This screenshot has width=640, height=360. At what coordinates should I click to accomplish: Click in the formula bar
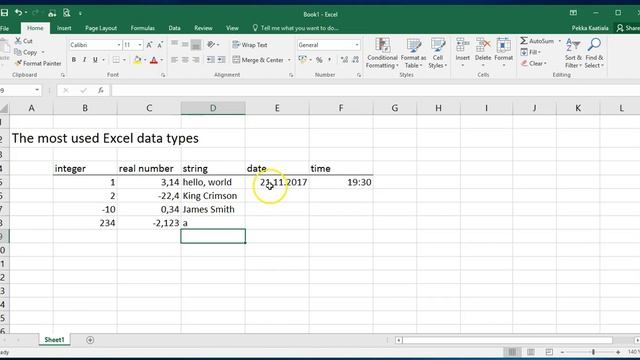coord(375,90)
